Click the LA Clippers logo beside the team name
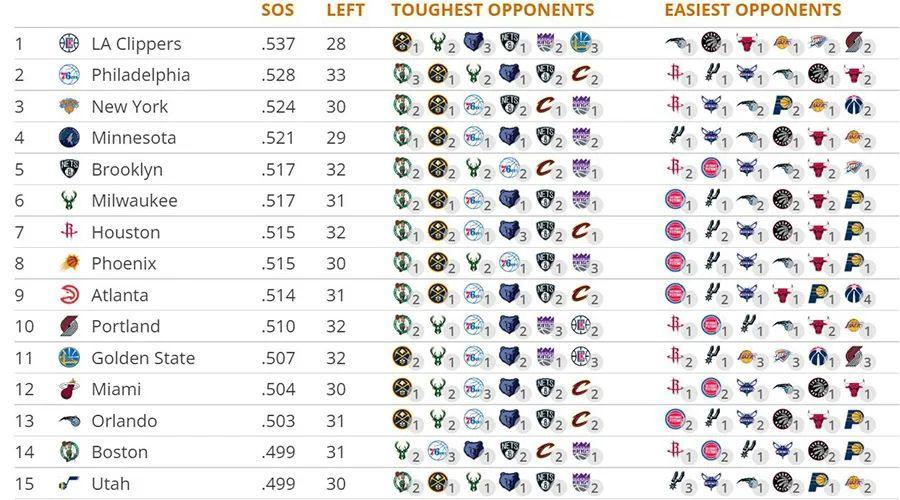This screenshot has height=500, width=900. (69, 43)
